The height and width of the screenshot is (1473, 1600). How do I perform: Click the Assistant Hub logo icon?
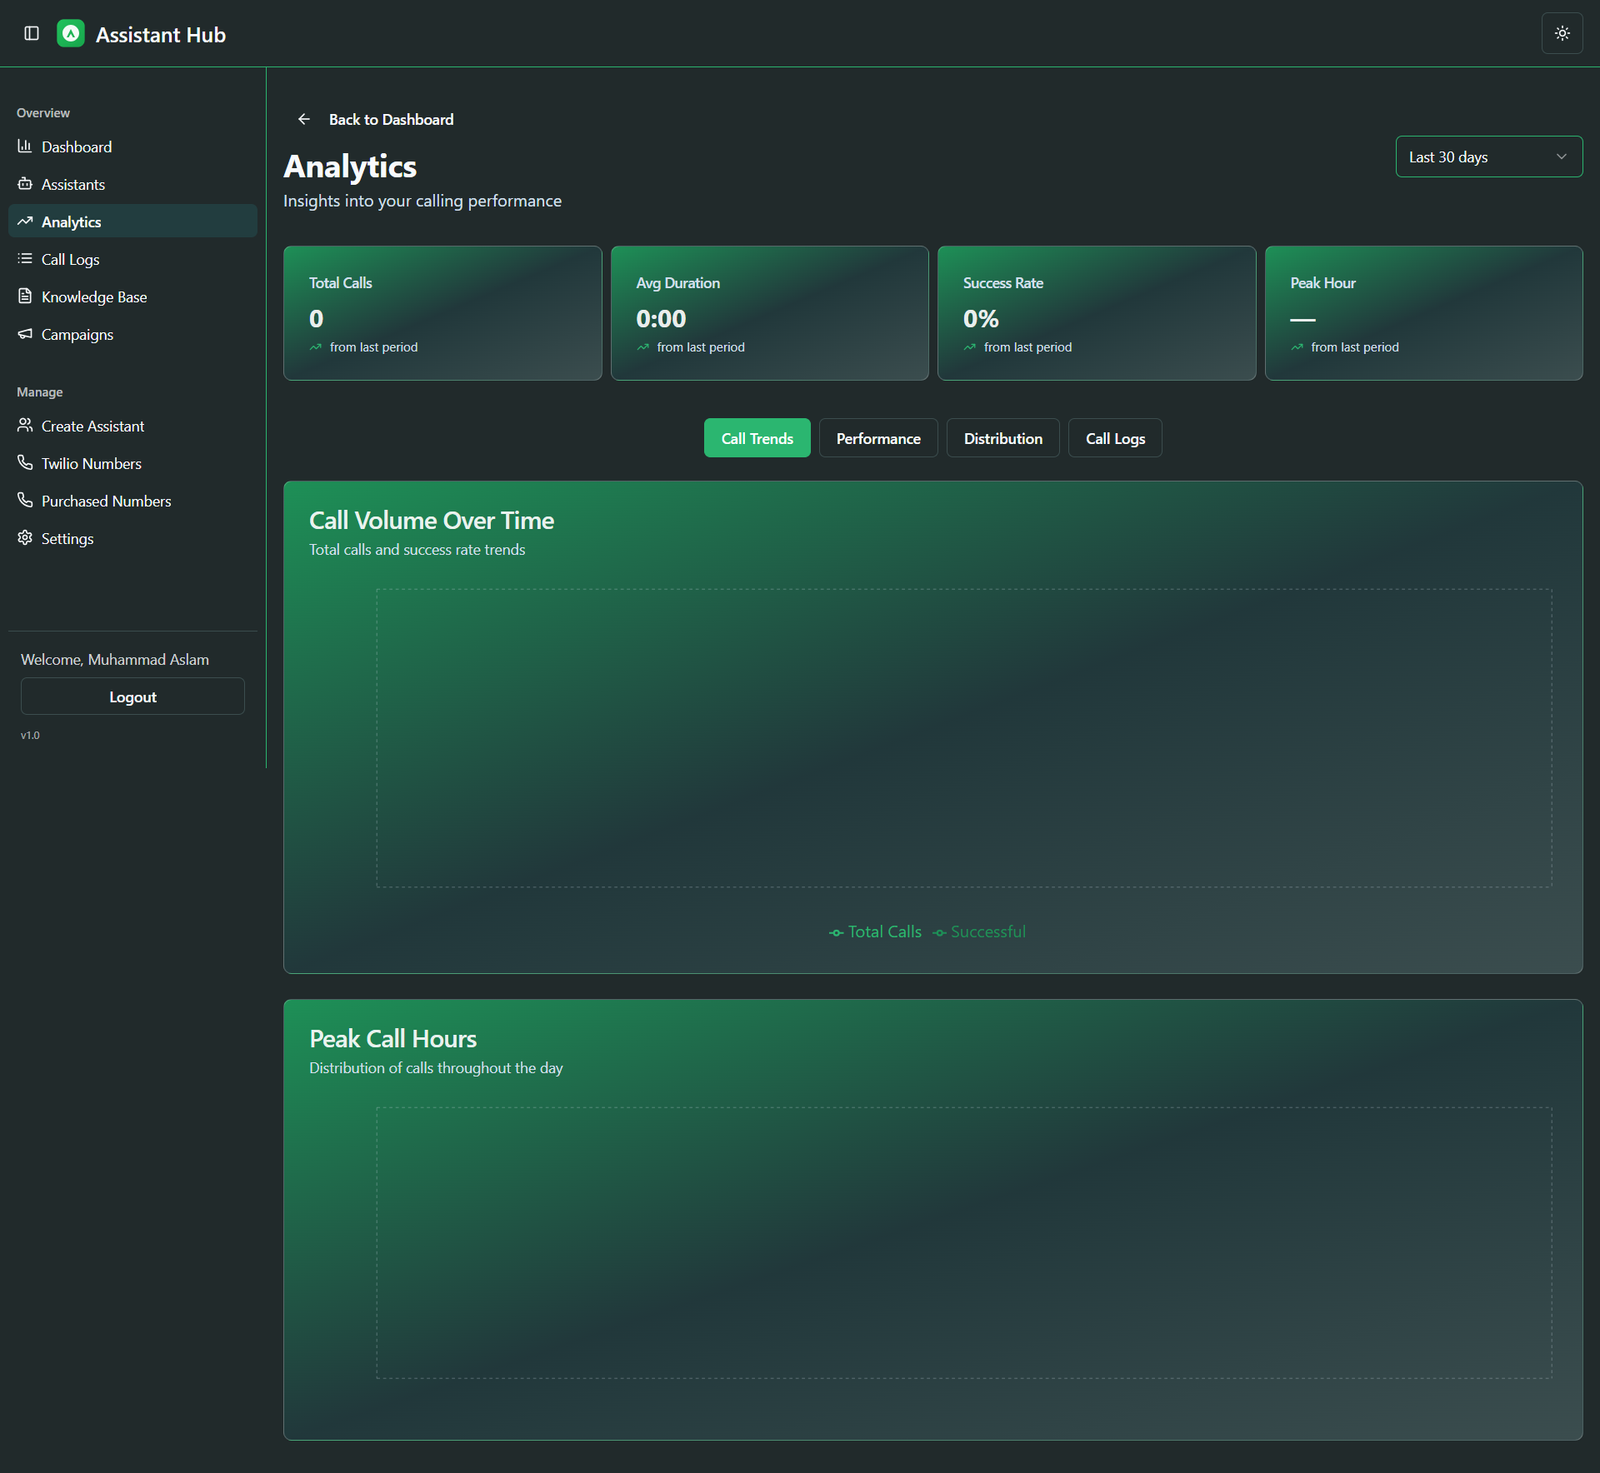click(71, 34)
